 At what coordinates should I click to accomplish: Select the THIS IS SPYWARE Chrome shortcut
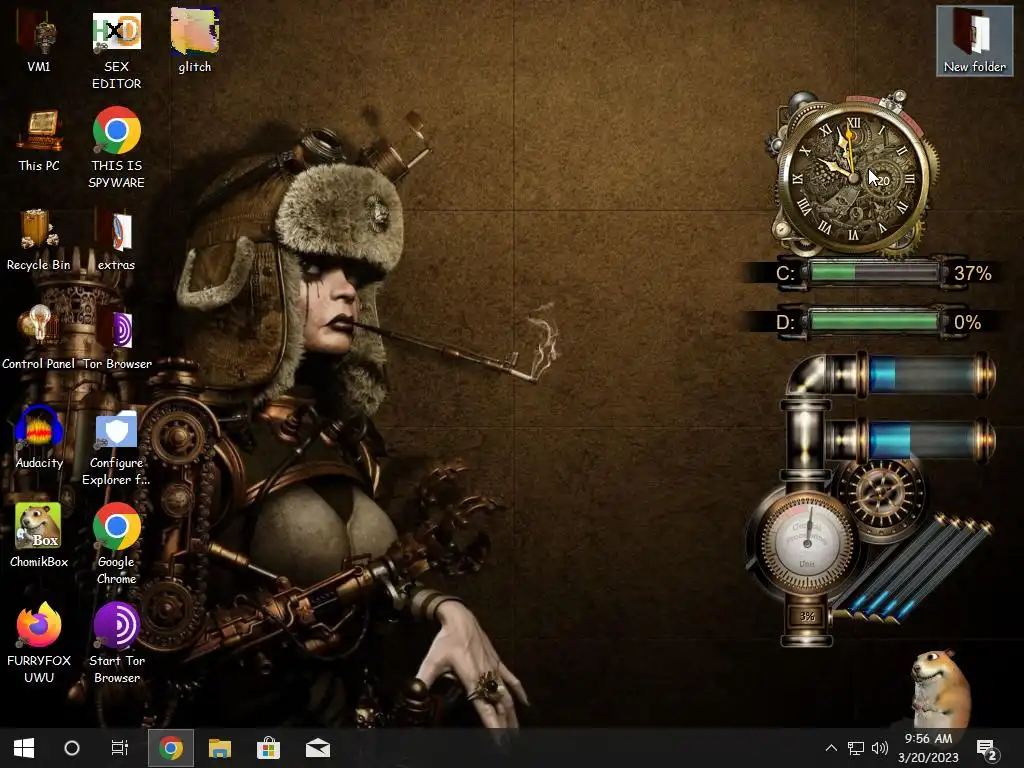tap(116, 148)
